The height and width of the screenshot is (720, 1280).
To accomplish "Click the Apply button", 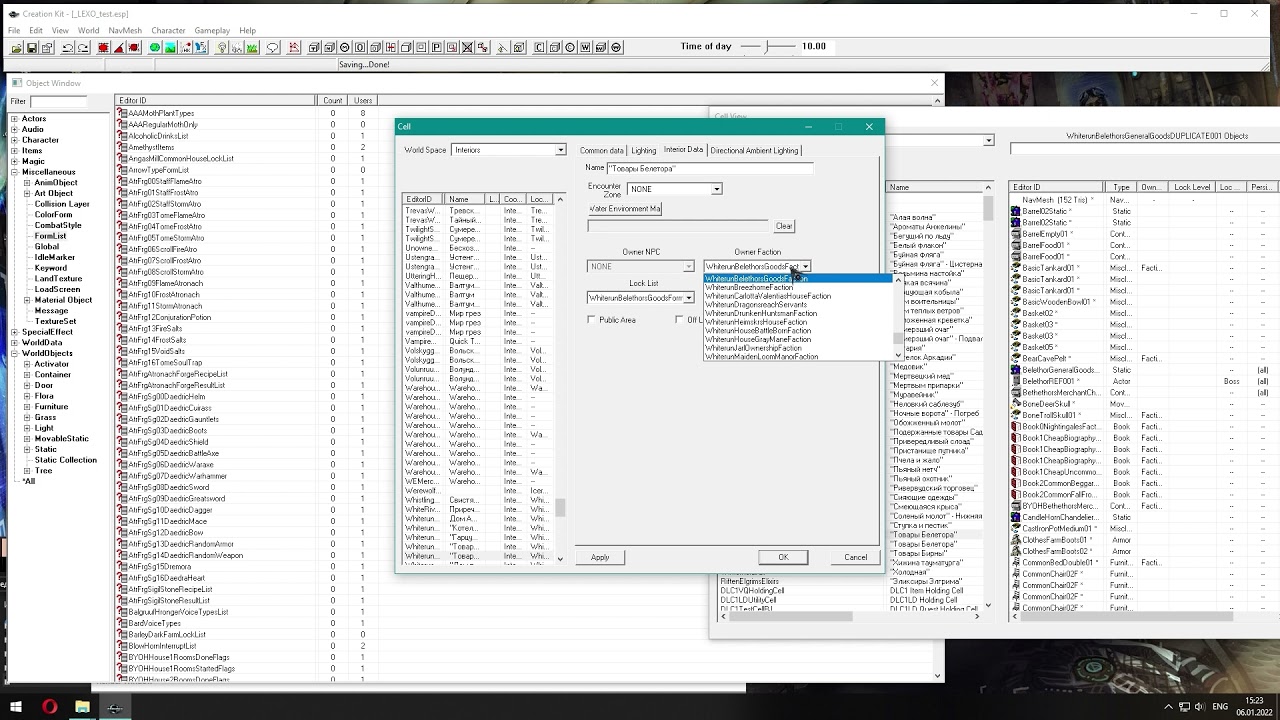I will coord(600,557).
